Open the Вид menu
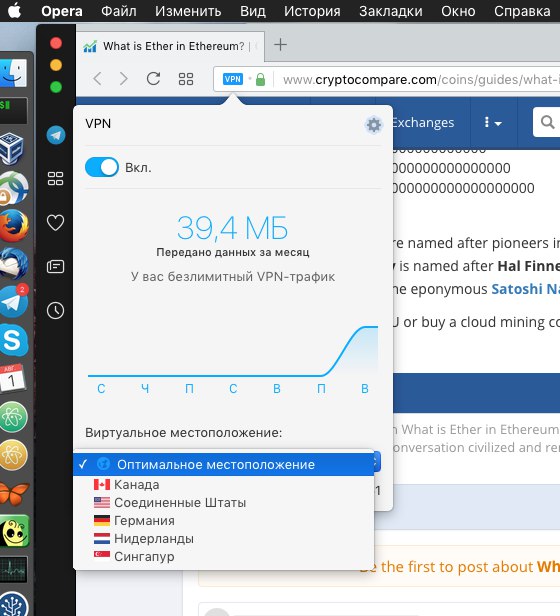This screenshot has height=616, width=560. click(x=253, y=11)
